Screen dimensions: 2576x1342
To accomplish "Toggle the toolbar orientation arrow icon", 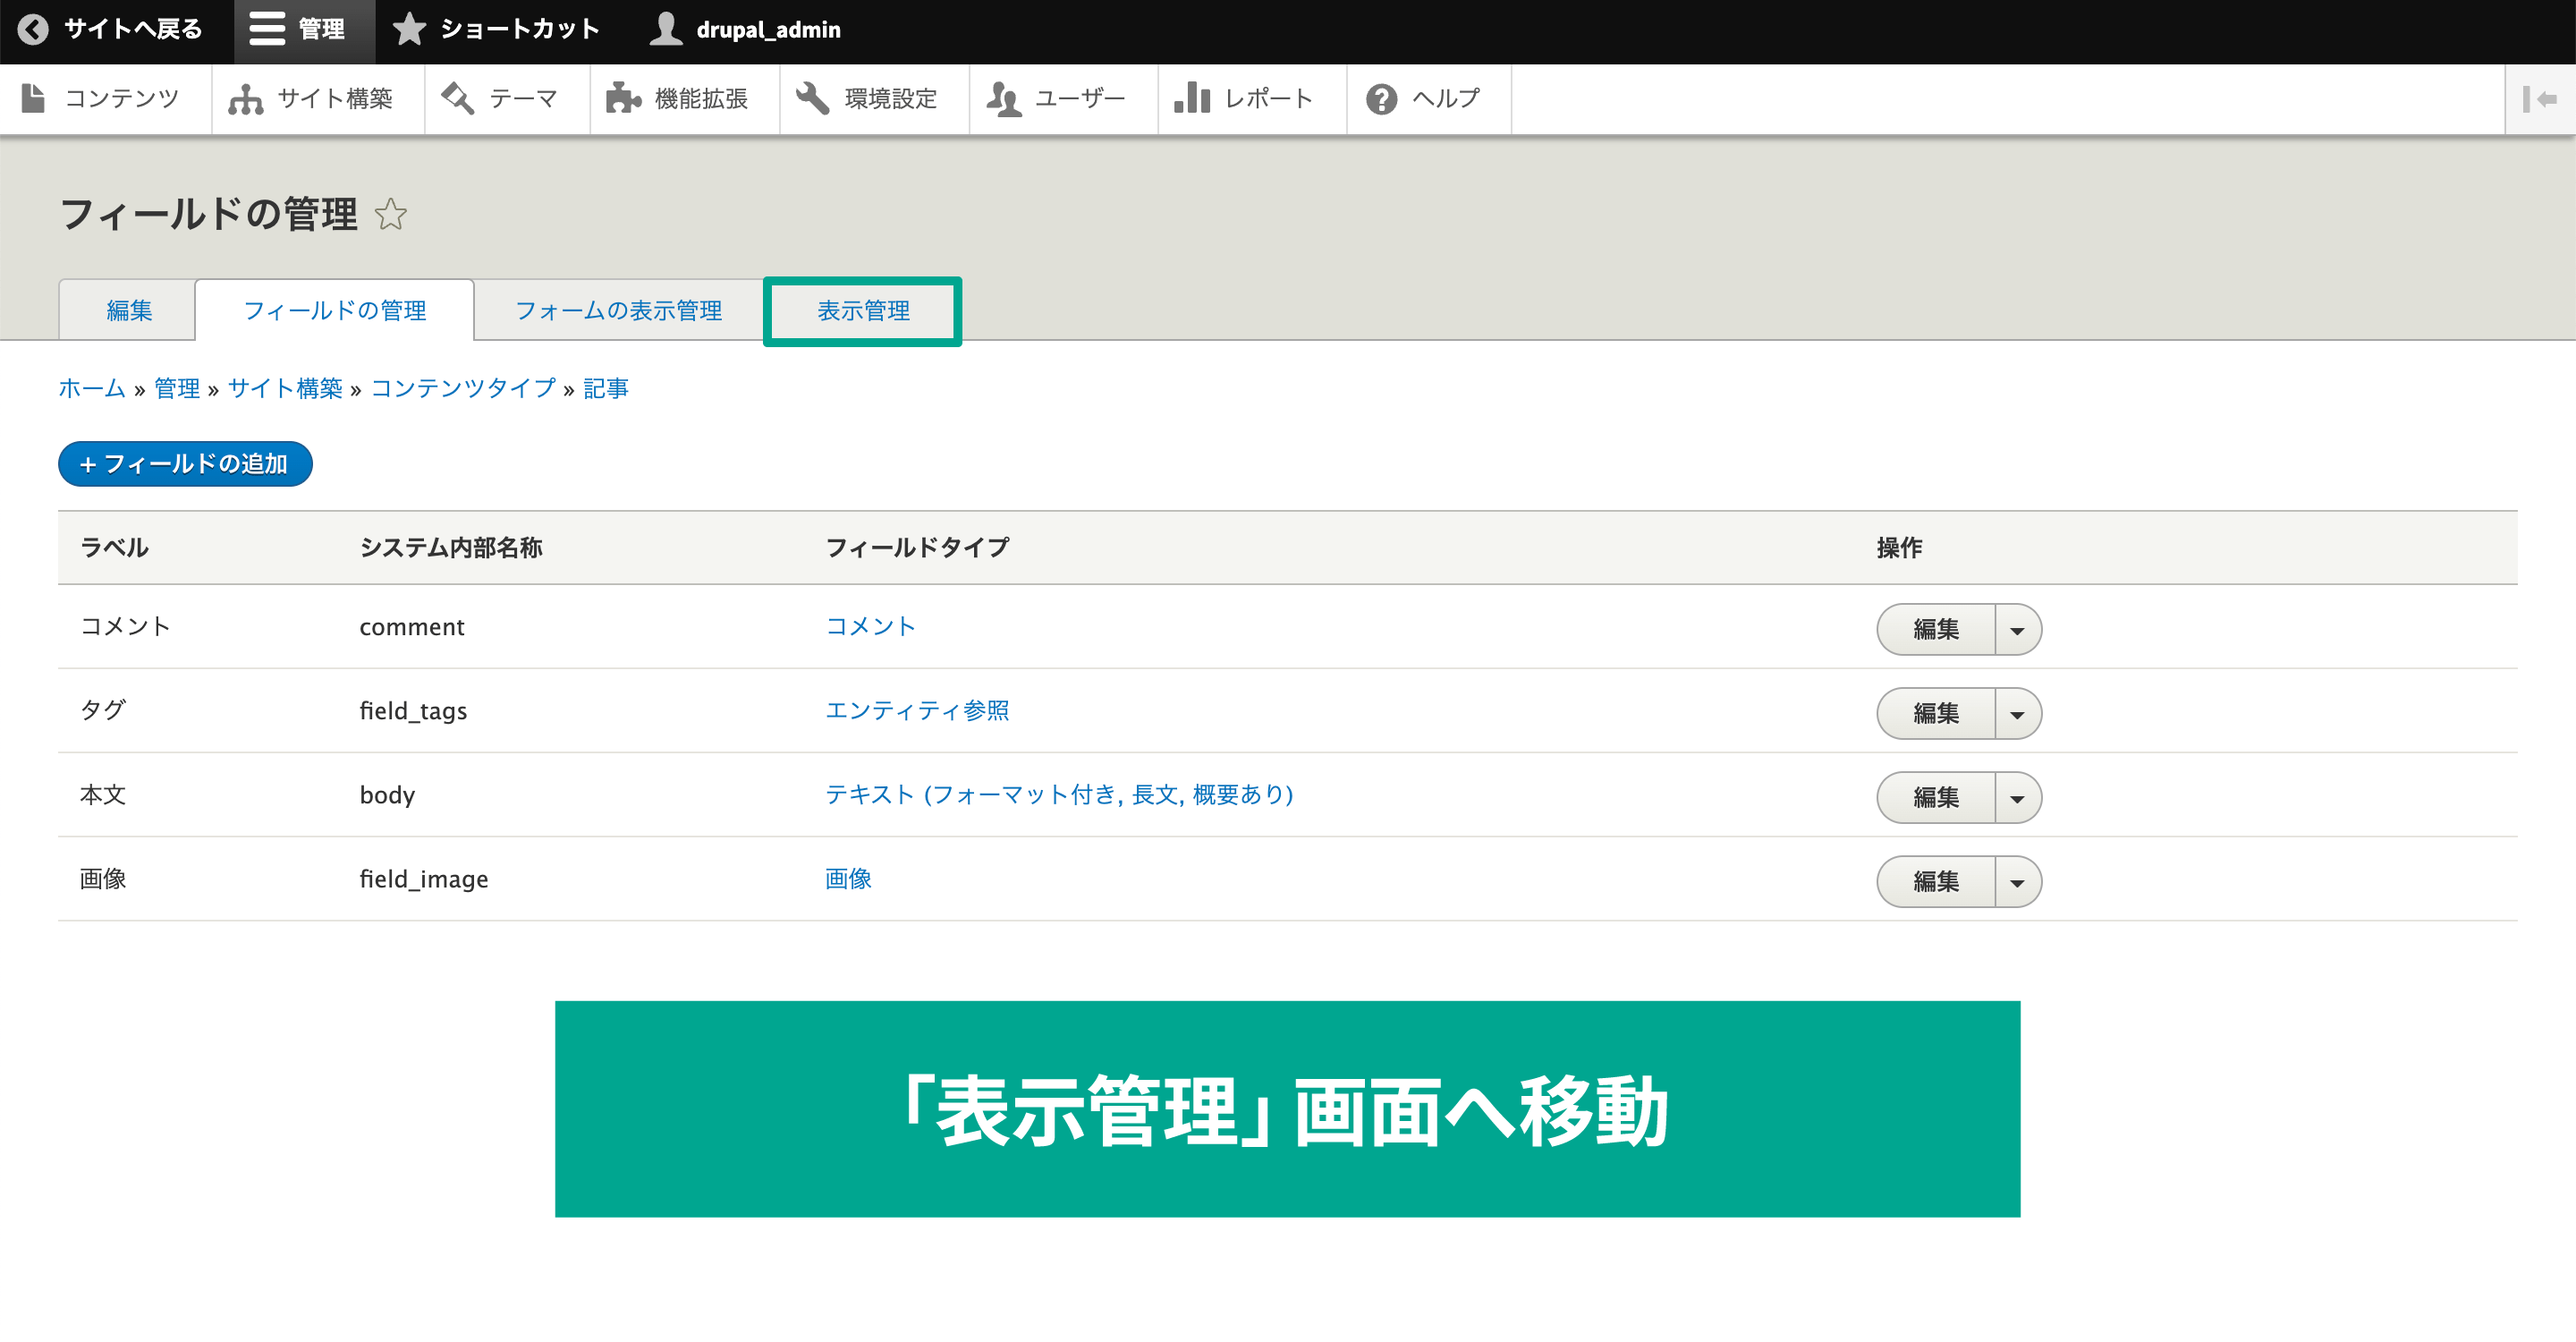I will tap(2540, 98).
